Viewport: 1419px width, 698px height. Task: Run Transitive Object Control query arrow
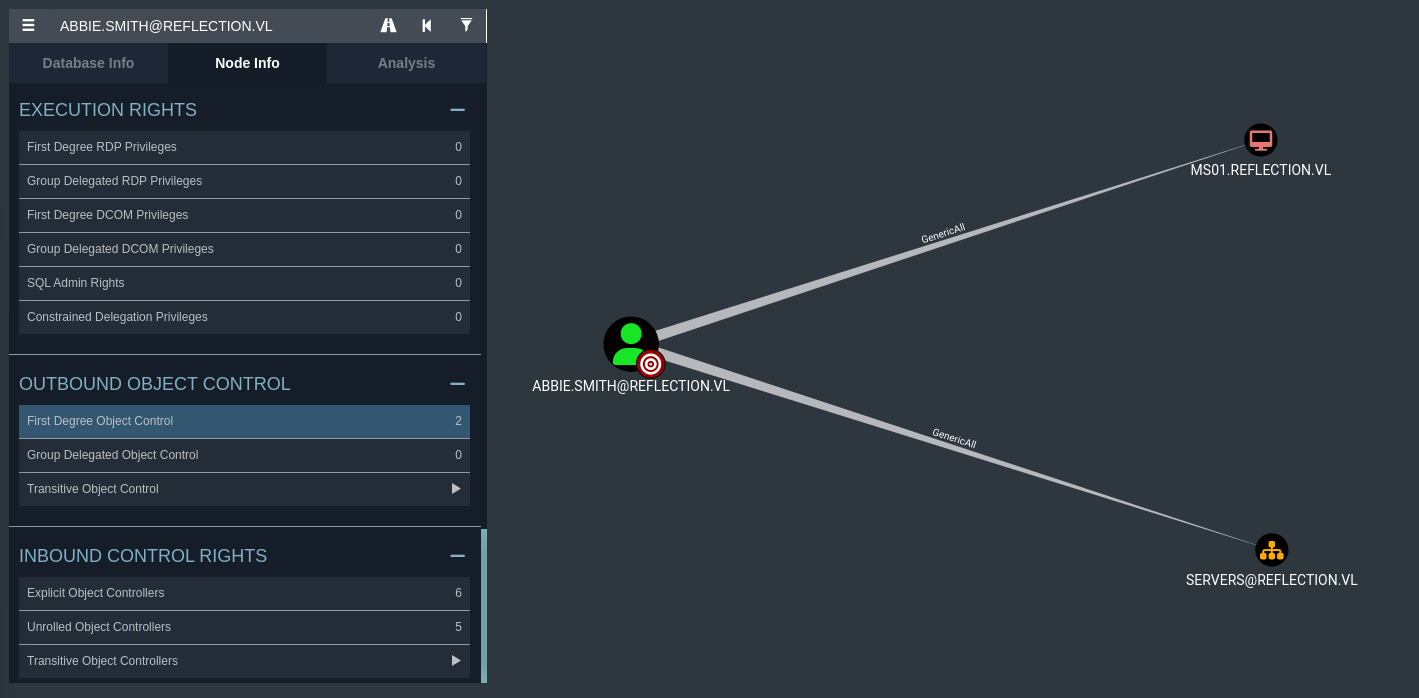[x=456, y=489]
